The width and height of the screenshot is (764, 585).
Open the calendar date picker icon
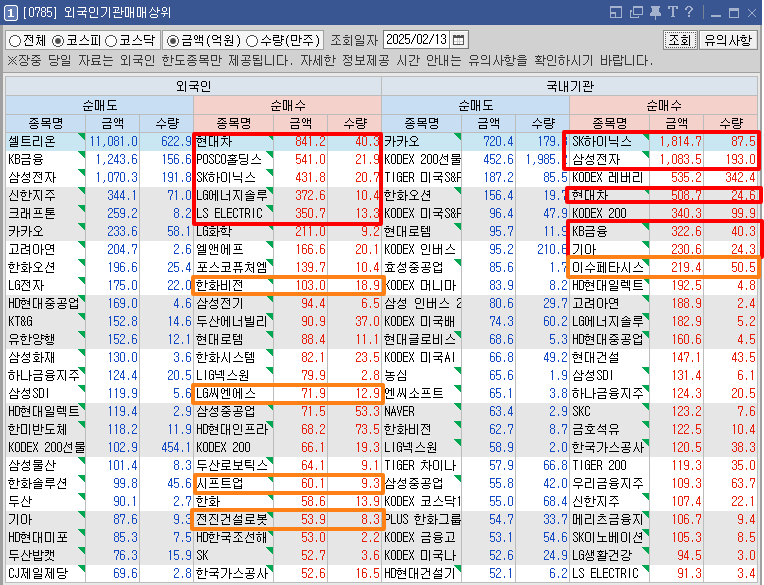point(459,40)
